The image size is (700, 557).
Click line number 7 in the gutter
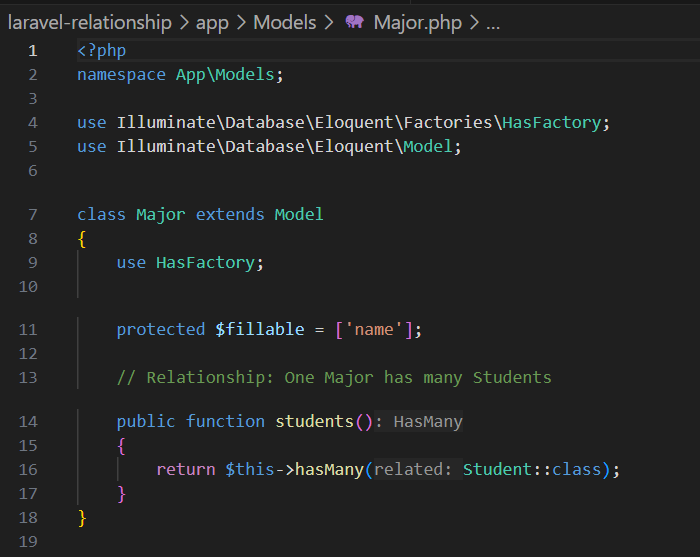[x=33, y=214]
